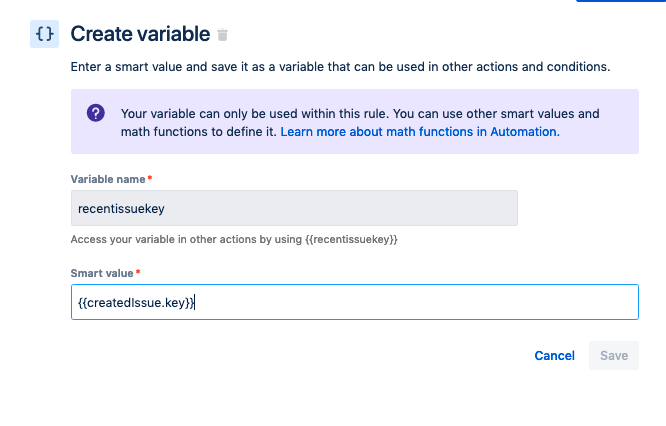Click the red asterisk beside Smart value
Image resolution: width=666 pixels, height=426 pixels.
click(x=138, y=272)
